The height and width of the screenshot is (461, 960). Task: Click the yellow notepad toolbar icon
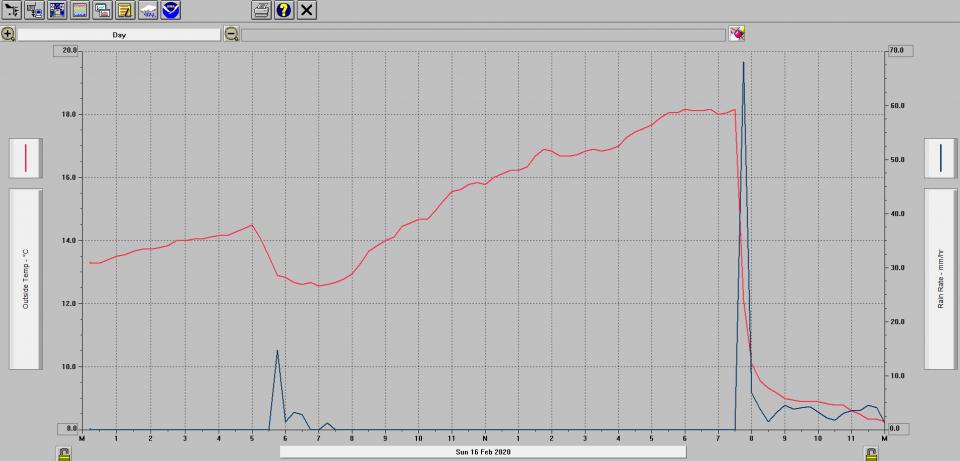(x=125, y=10)
